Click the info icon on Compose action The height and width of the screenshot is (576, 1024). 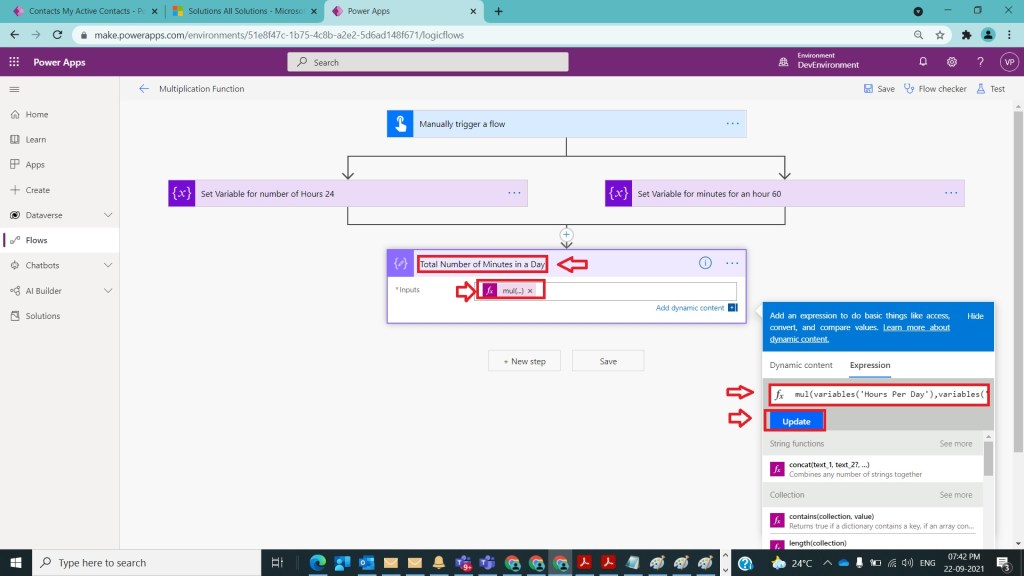point(705,263)
